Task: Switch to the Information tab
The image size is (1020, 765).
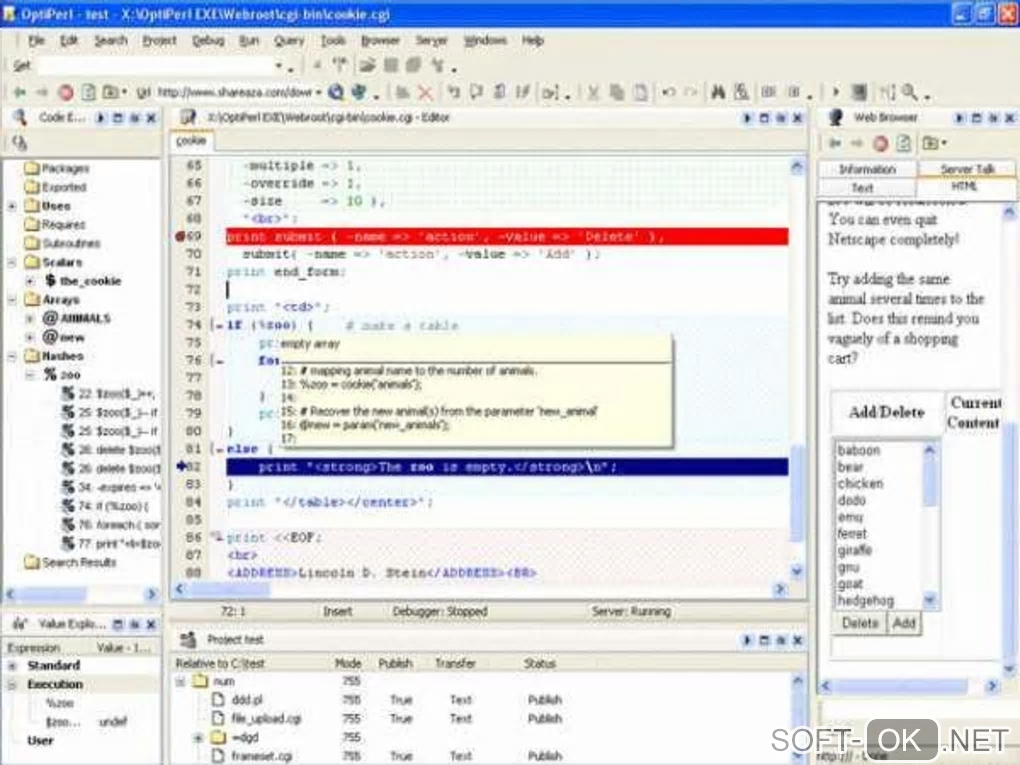Action: tap(867, 169)
